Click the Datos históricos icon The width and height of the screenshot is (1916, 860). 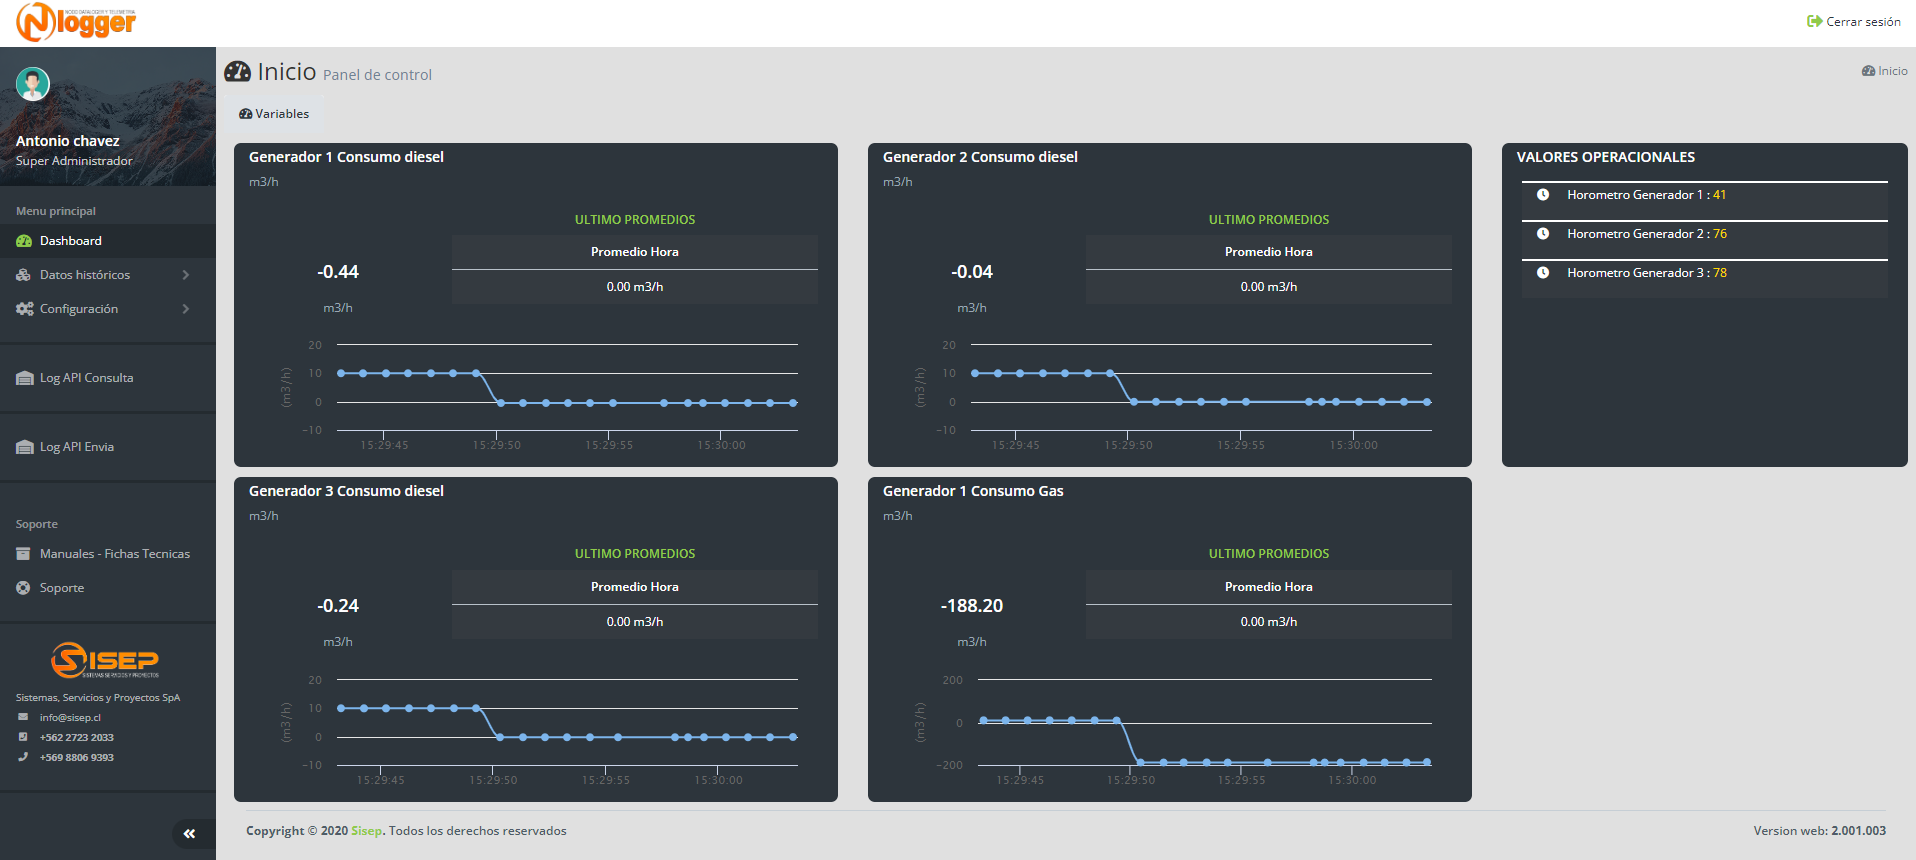pos(24,275)
